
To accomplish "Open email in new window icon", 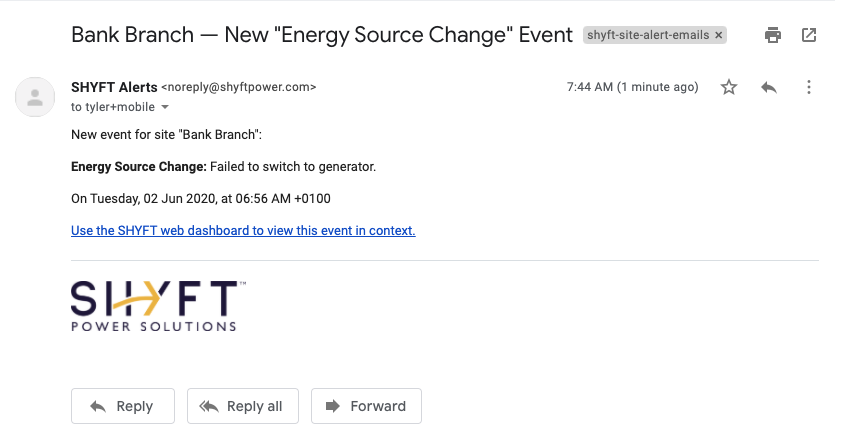I will pyautogui.click(x=809, y=35).
